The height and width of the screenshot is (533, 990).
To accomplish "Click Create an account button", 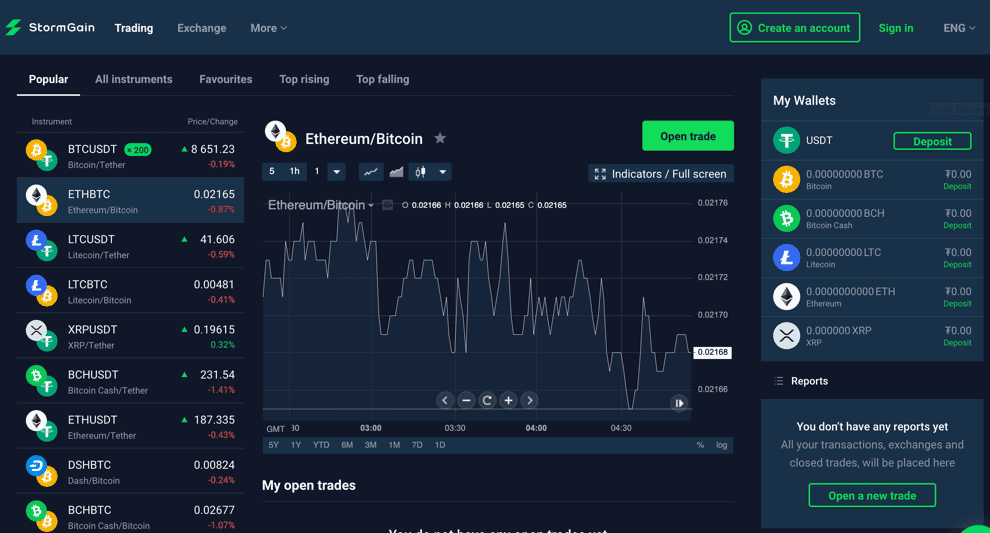I will (x=795, y=28).
